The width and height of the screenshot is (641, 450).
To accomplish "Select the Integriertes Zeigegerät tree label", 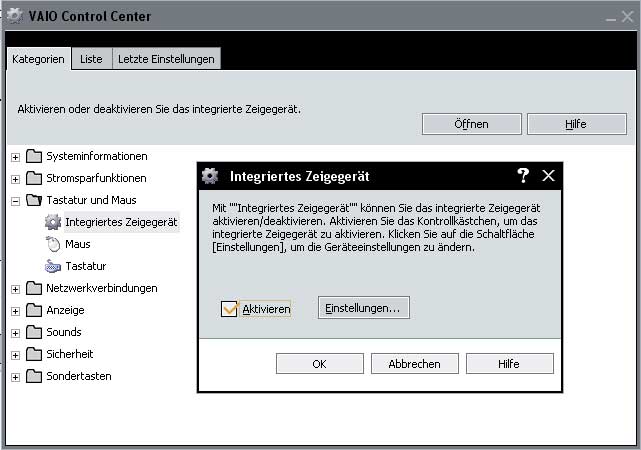I will tap(121, 222).
